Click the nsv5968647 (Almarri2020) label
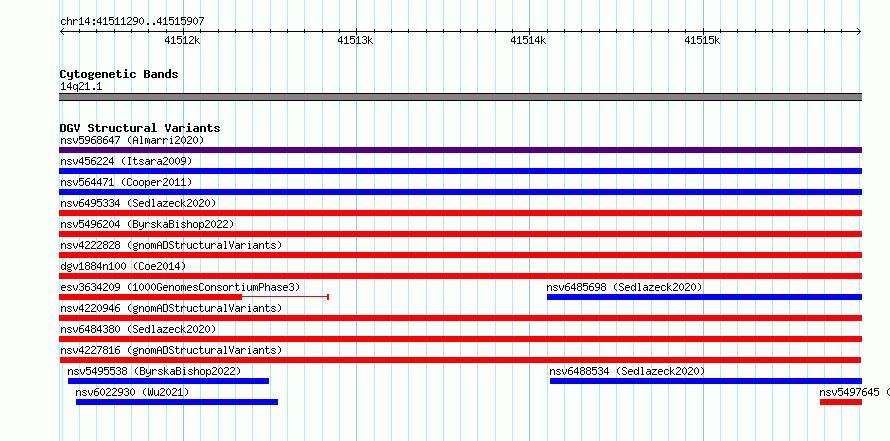Screen dimensions: 890x441 coord(132,140)
